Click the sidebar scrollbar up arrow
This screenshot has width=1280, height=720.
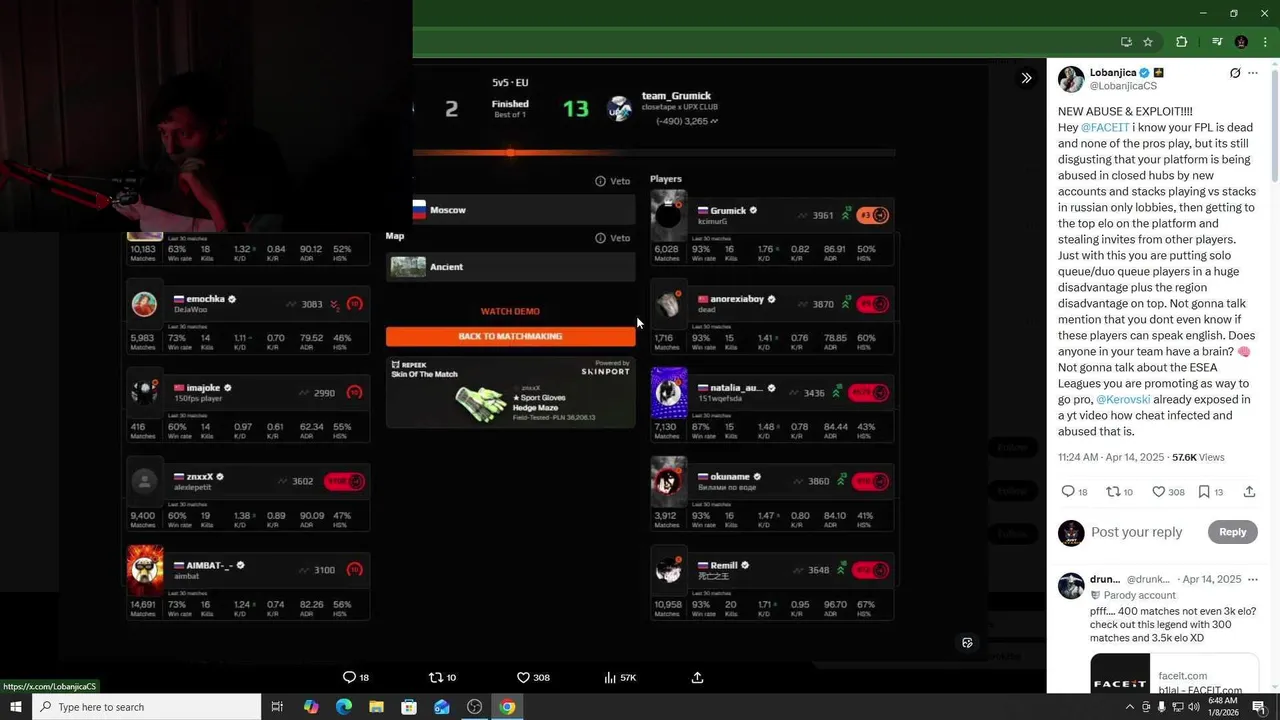pyautogui.click(x=1274, y=65)
